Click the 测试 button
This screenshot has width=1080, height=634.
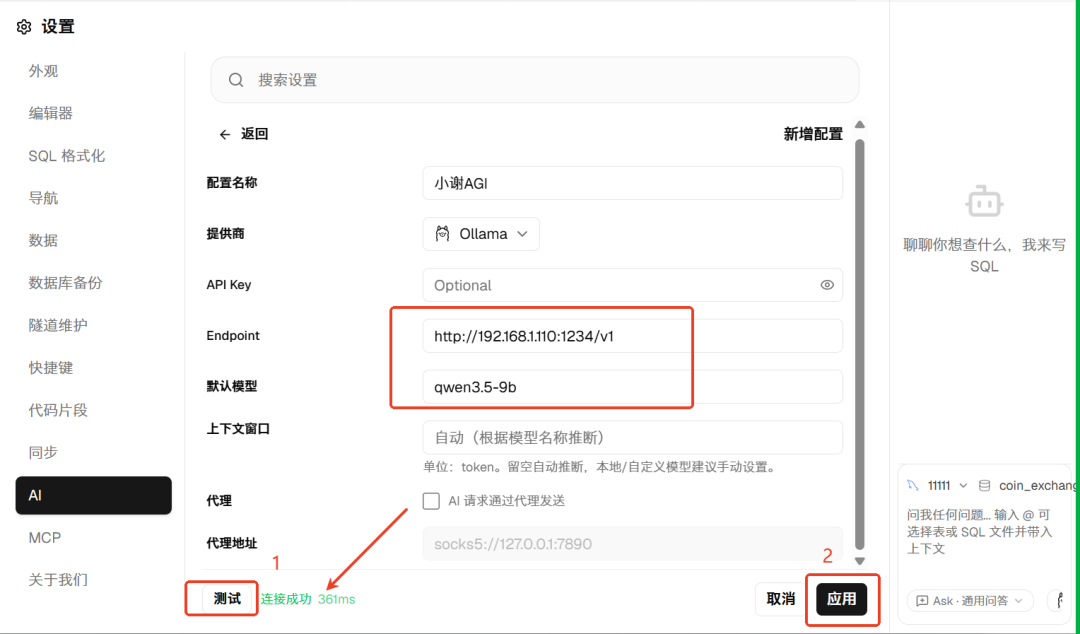tap(227, 599)
